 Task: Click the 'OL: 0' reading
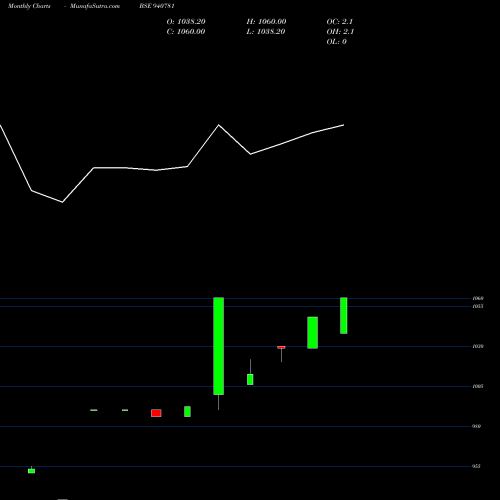tap(336, 42)
